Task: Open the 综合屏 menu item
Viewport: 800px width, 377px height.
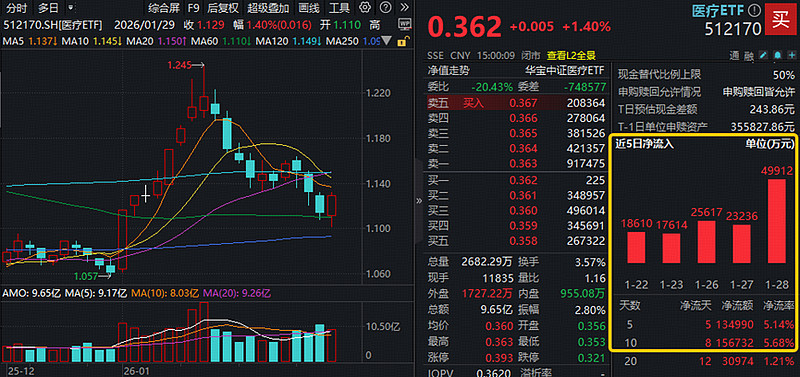Action: (164, 8)
